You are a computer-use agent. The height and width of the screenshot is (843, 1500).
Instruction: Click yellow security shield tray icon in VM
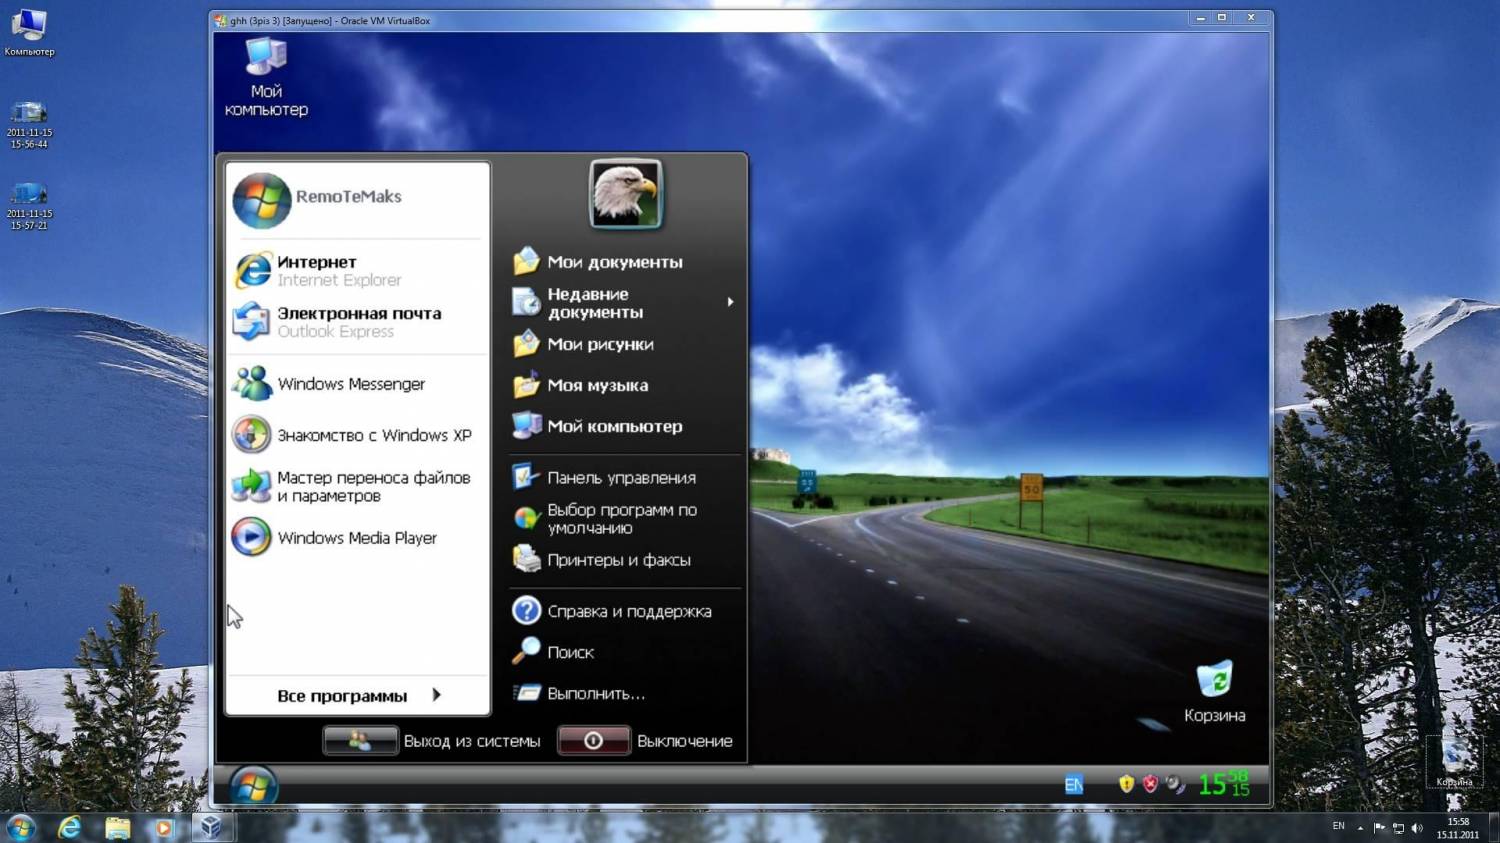pyautogui.click(x=1127, y=785)
